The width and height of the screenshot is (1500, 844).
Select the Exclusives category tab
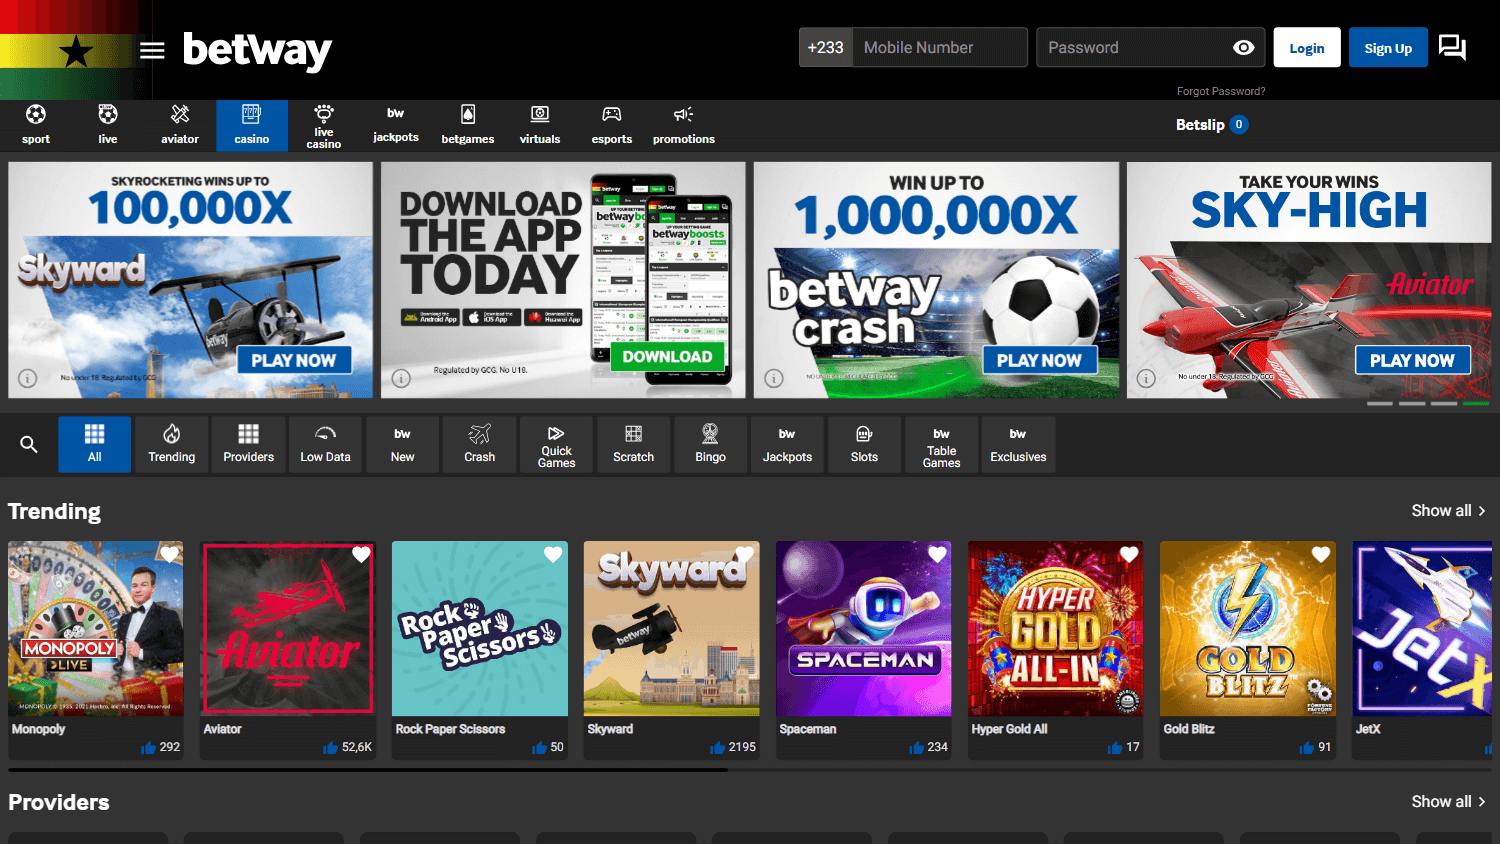click(1019, 444)
